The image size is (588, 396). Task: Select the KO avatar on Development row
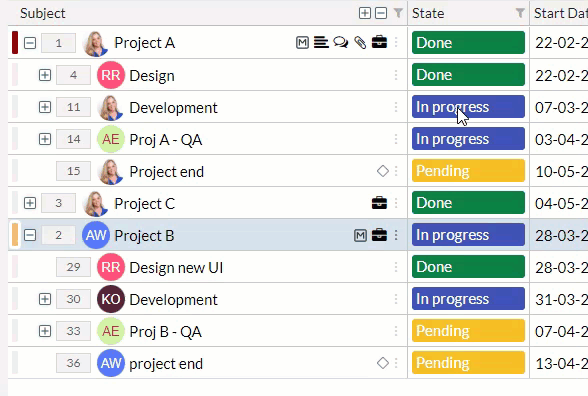(111, 299)
